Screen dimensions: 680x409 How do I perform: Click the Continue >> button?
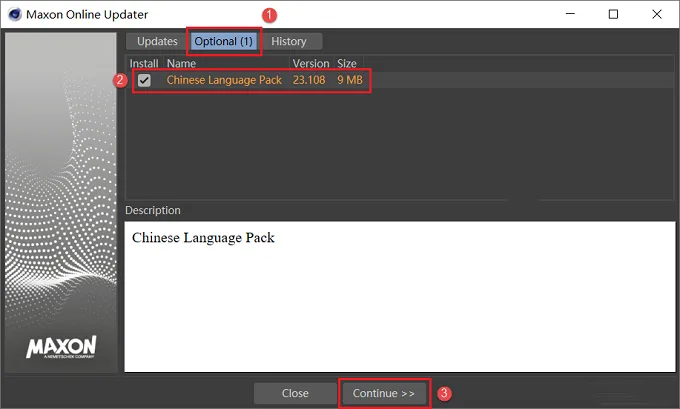(384, 393)
